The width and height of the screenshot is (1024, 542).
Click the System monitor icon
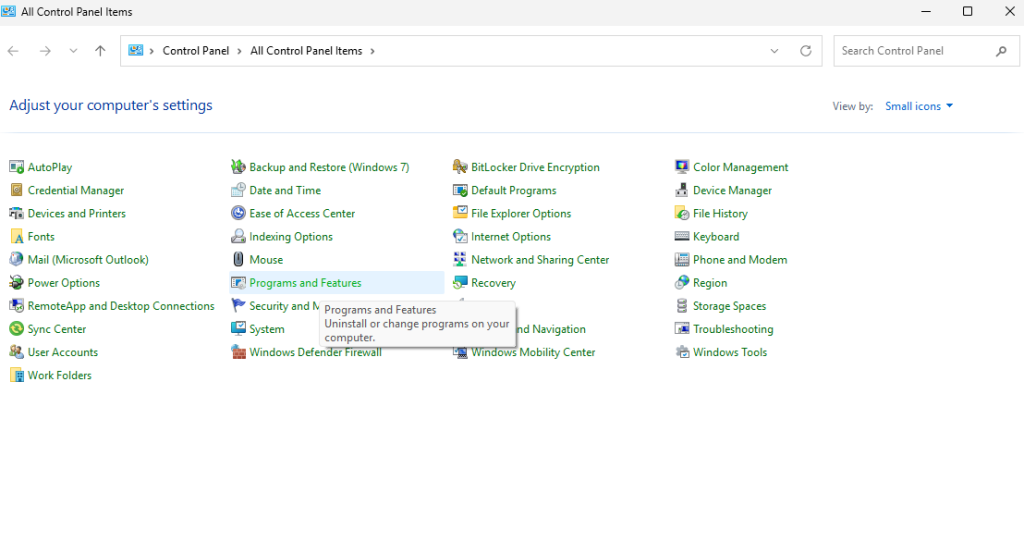pyautogui.click(x=238, y=329)
